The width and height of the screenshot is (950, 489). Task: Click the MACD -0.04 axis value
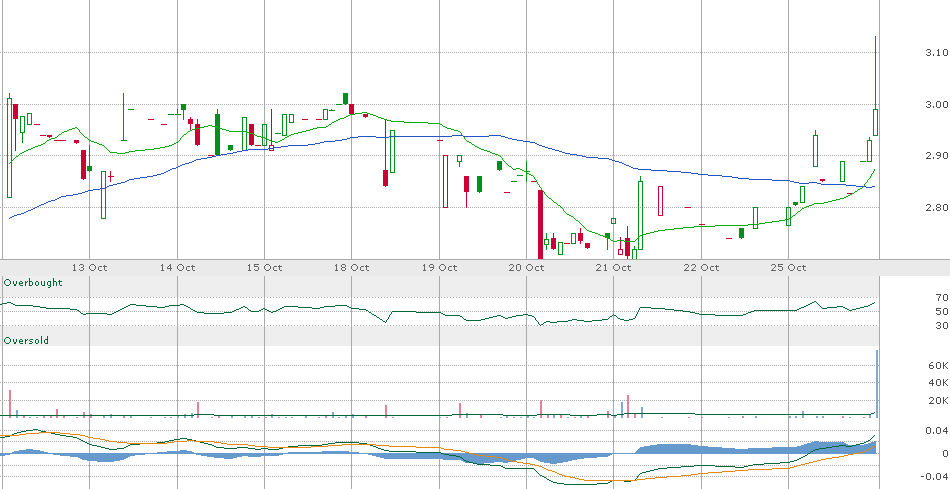tap(936, 476)
